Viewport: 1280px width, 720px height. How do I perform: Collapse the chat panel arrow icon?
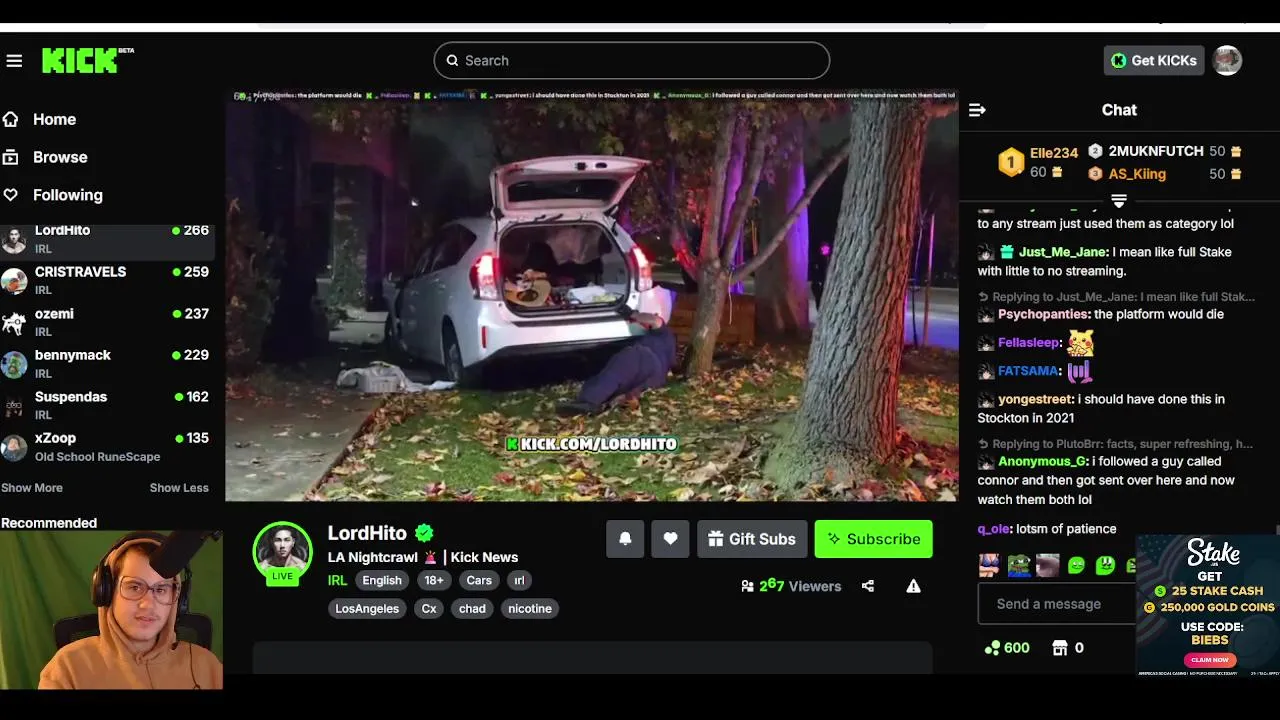977,110
